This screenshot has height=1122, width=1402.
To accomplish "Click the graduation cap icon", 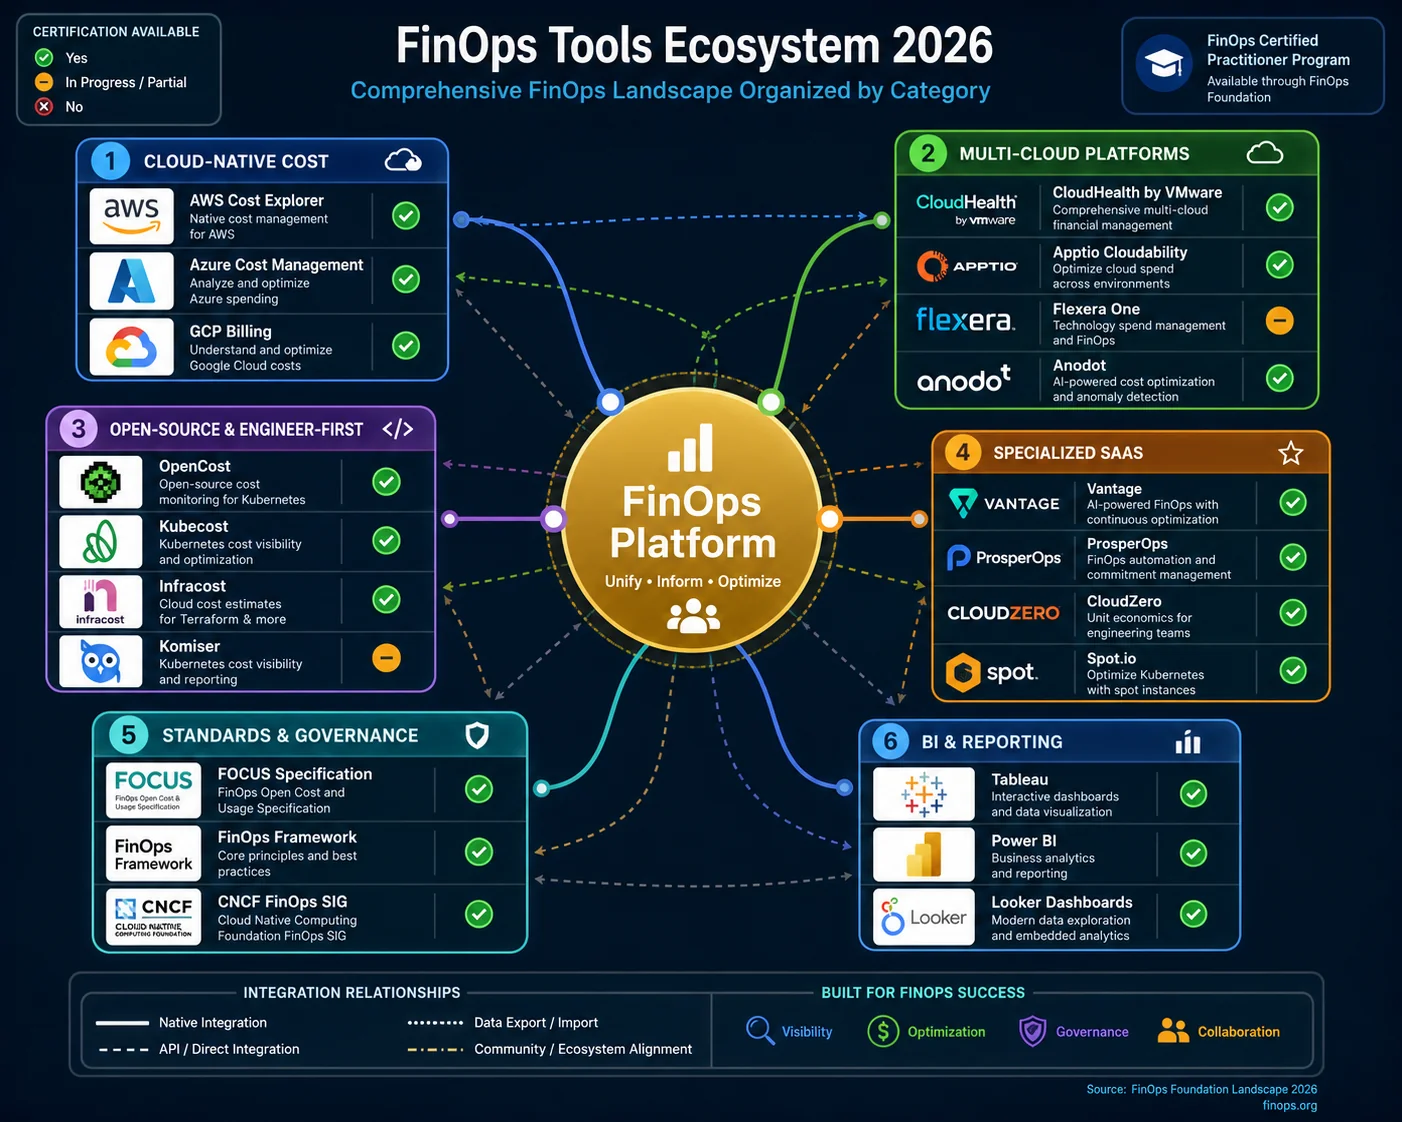I will tap(1164, 65).
